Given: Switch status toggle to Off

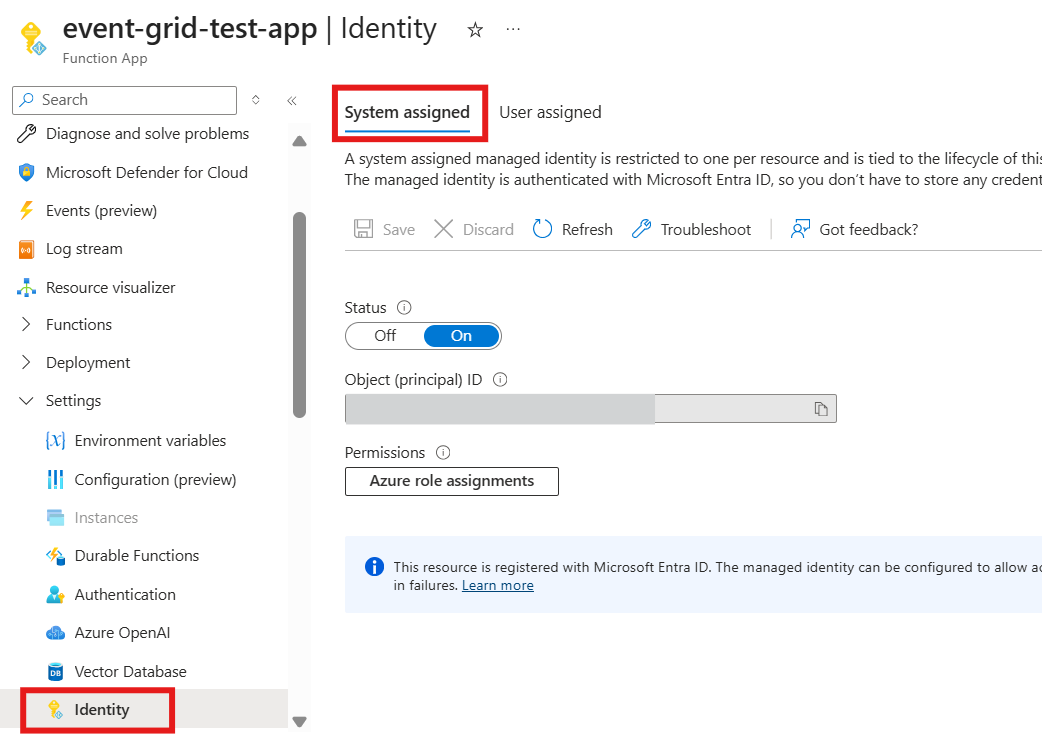Looking at the screenshot, I should click(385, 336).
